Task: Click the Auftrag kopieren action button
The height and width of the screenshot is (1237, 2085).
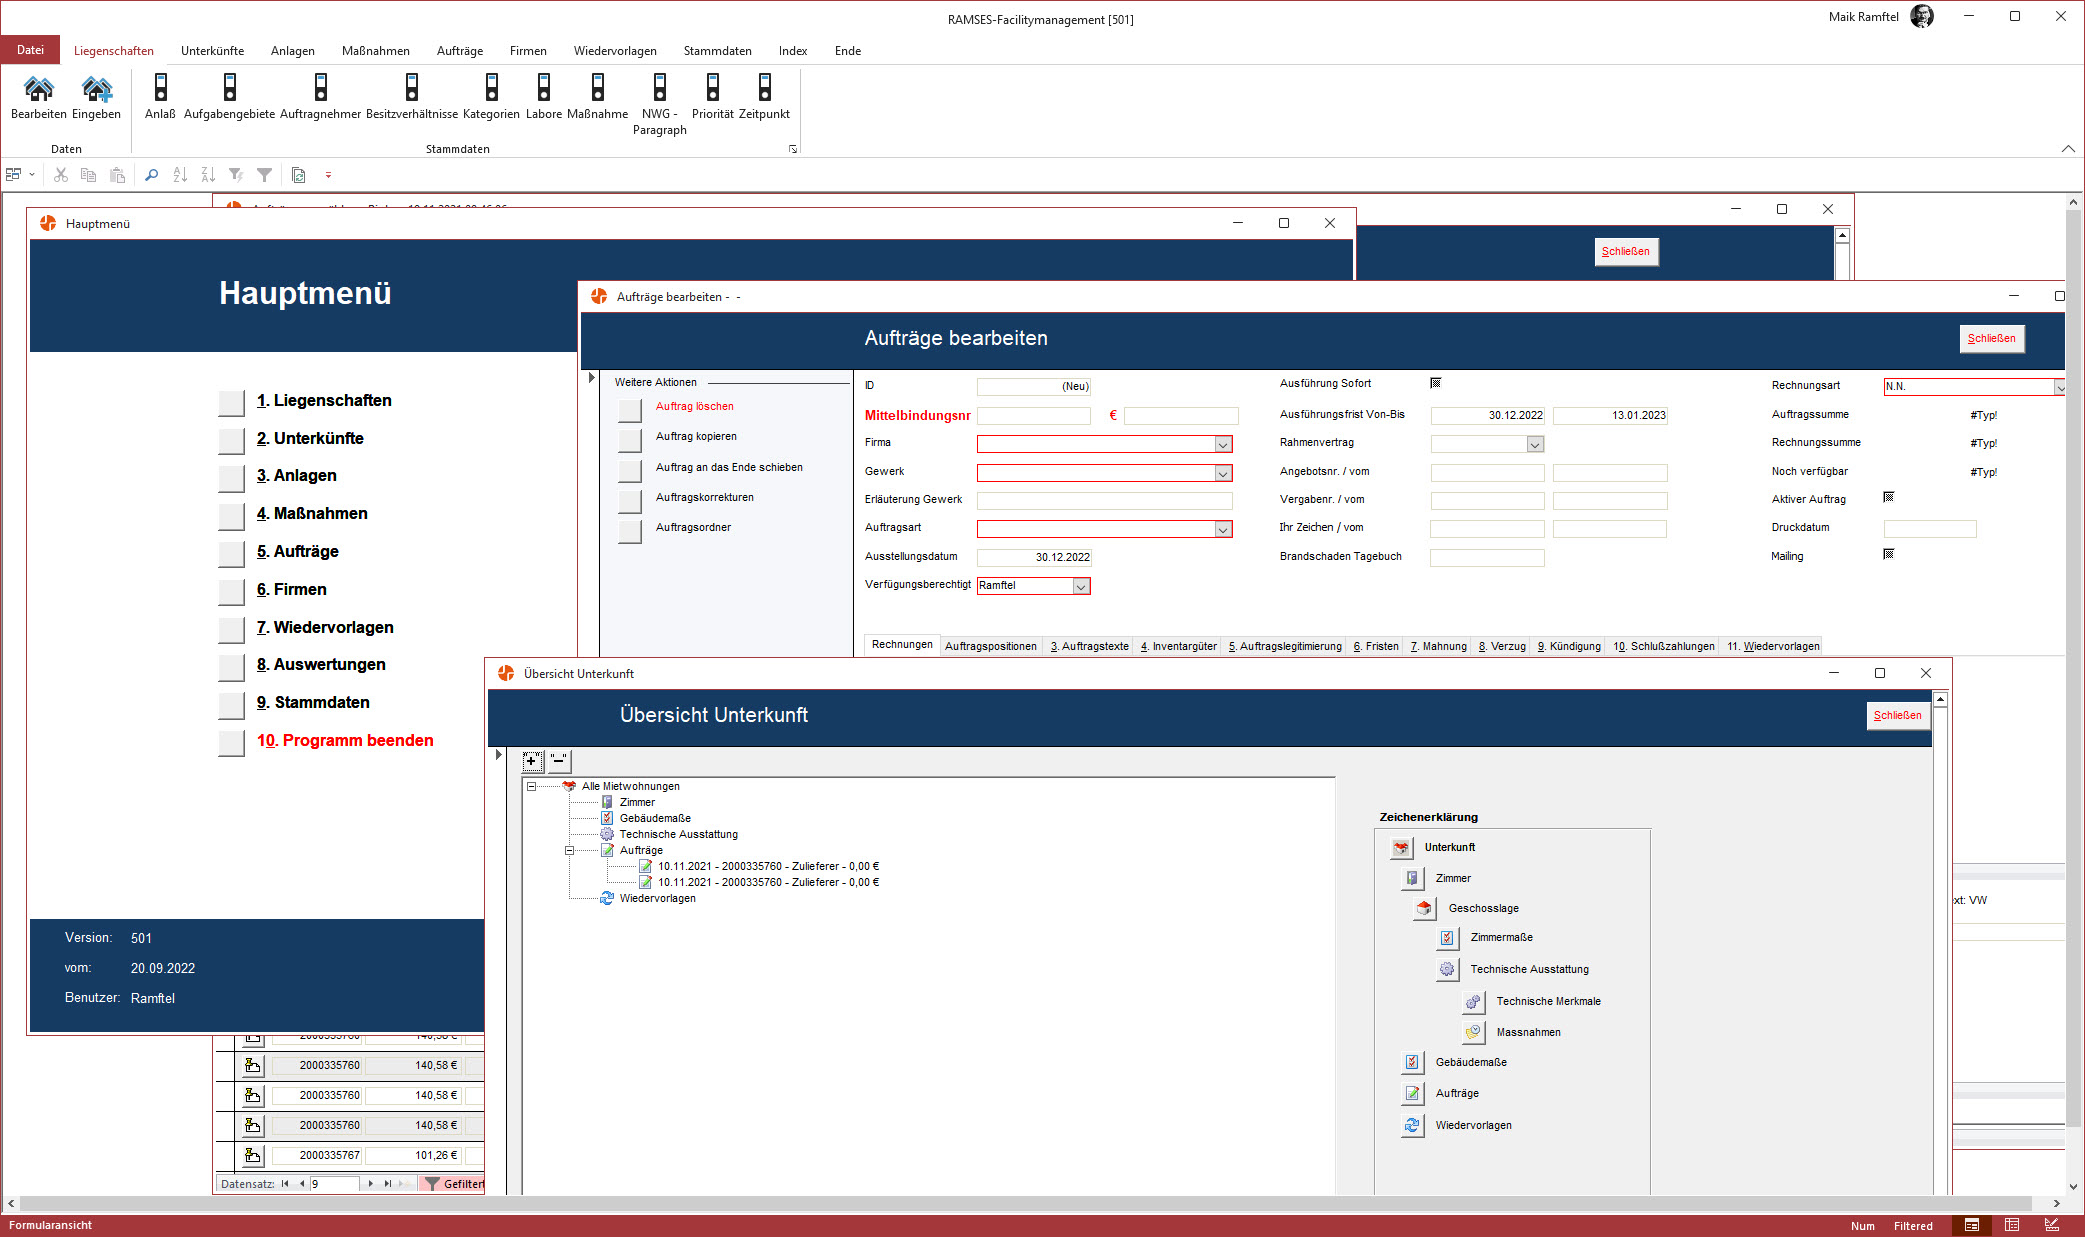Action: pos(630,440)
